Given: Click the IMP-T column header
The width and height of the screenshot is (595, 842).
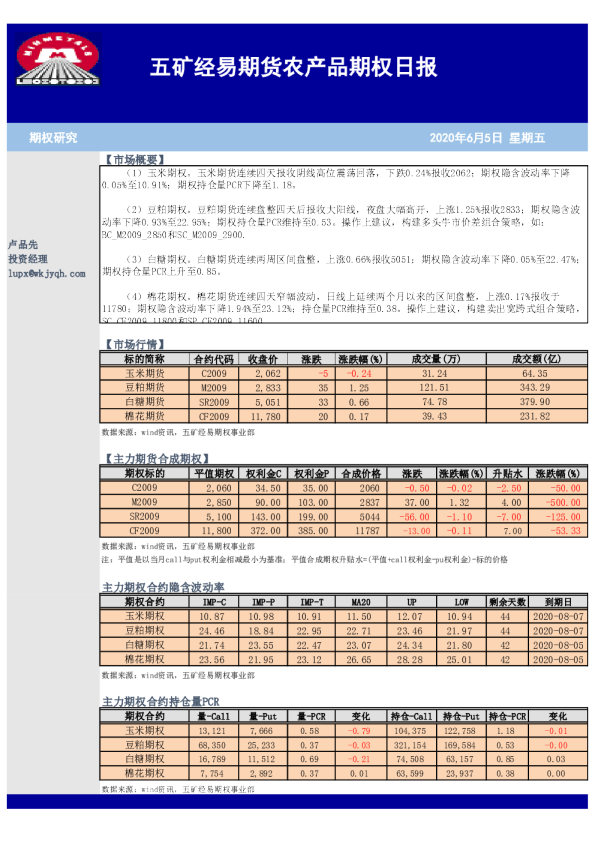Looking at the screenshot, I should pos(311,602).
